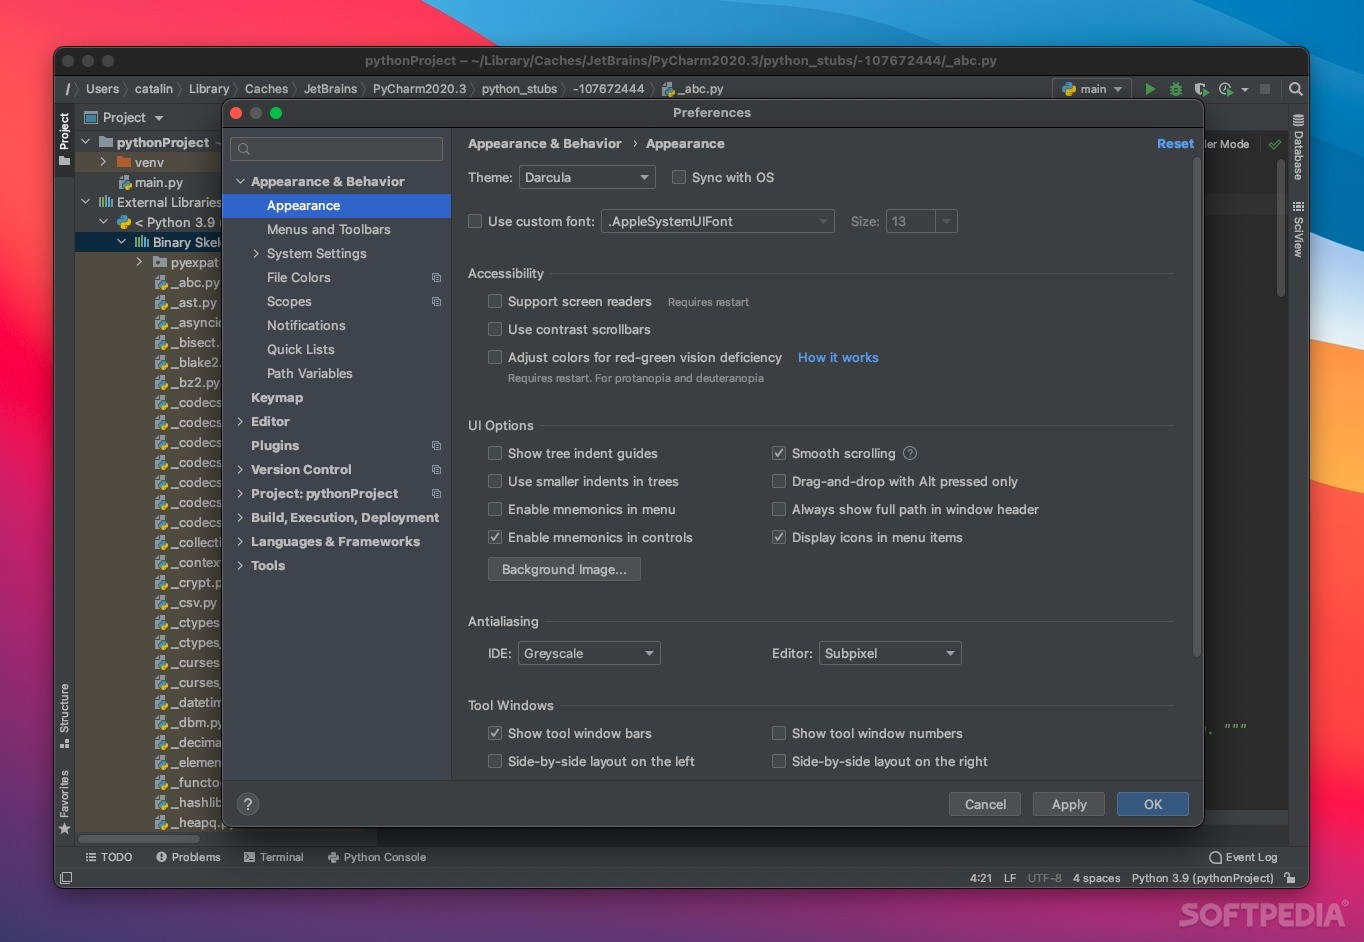Click the Smooth scrolling help icon
1364x942 pixels.
pos(910,453)
